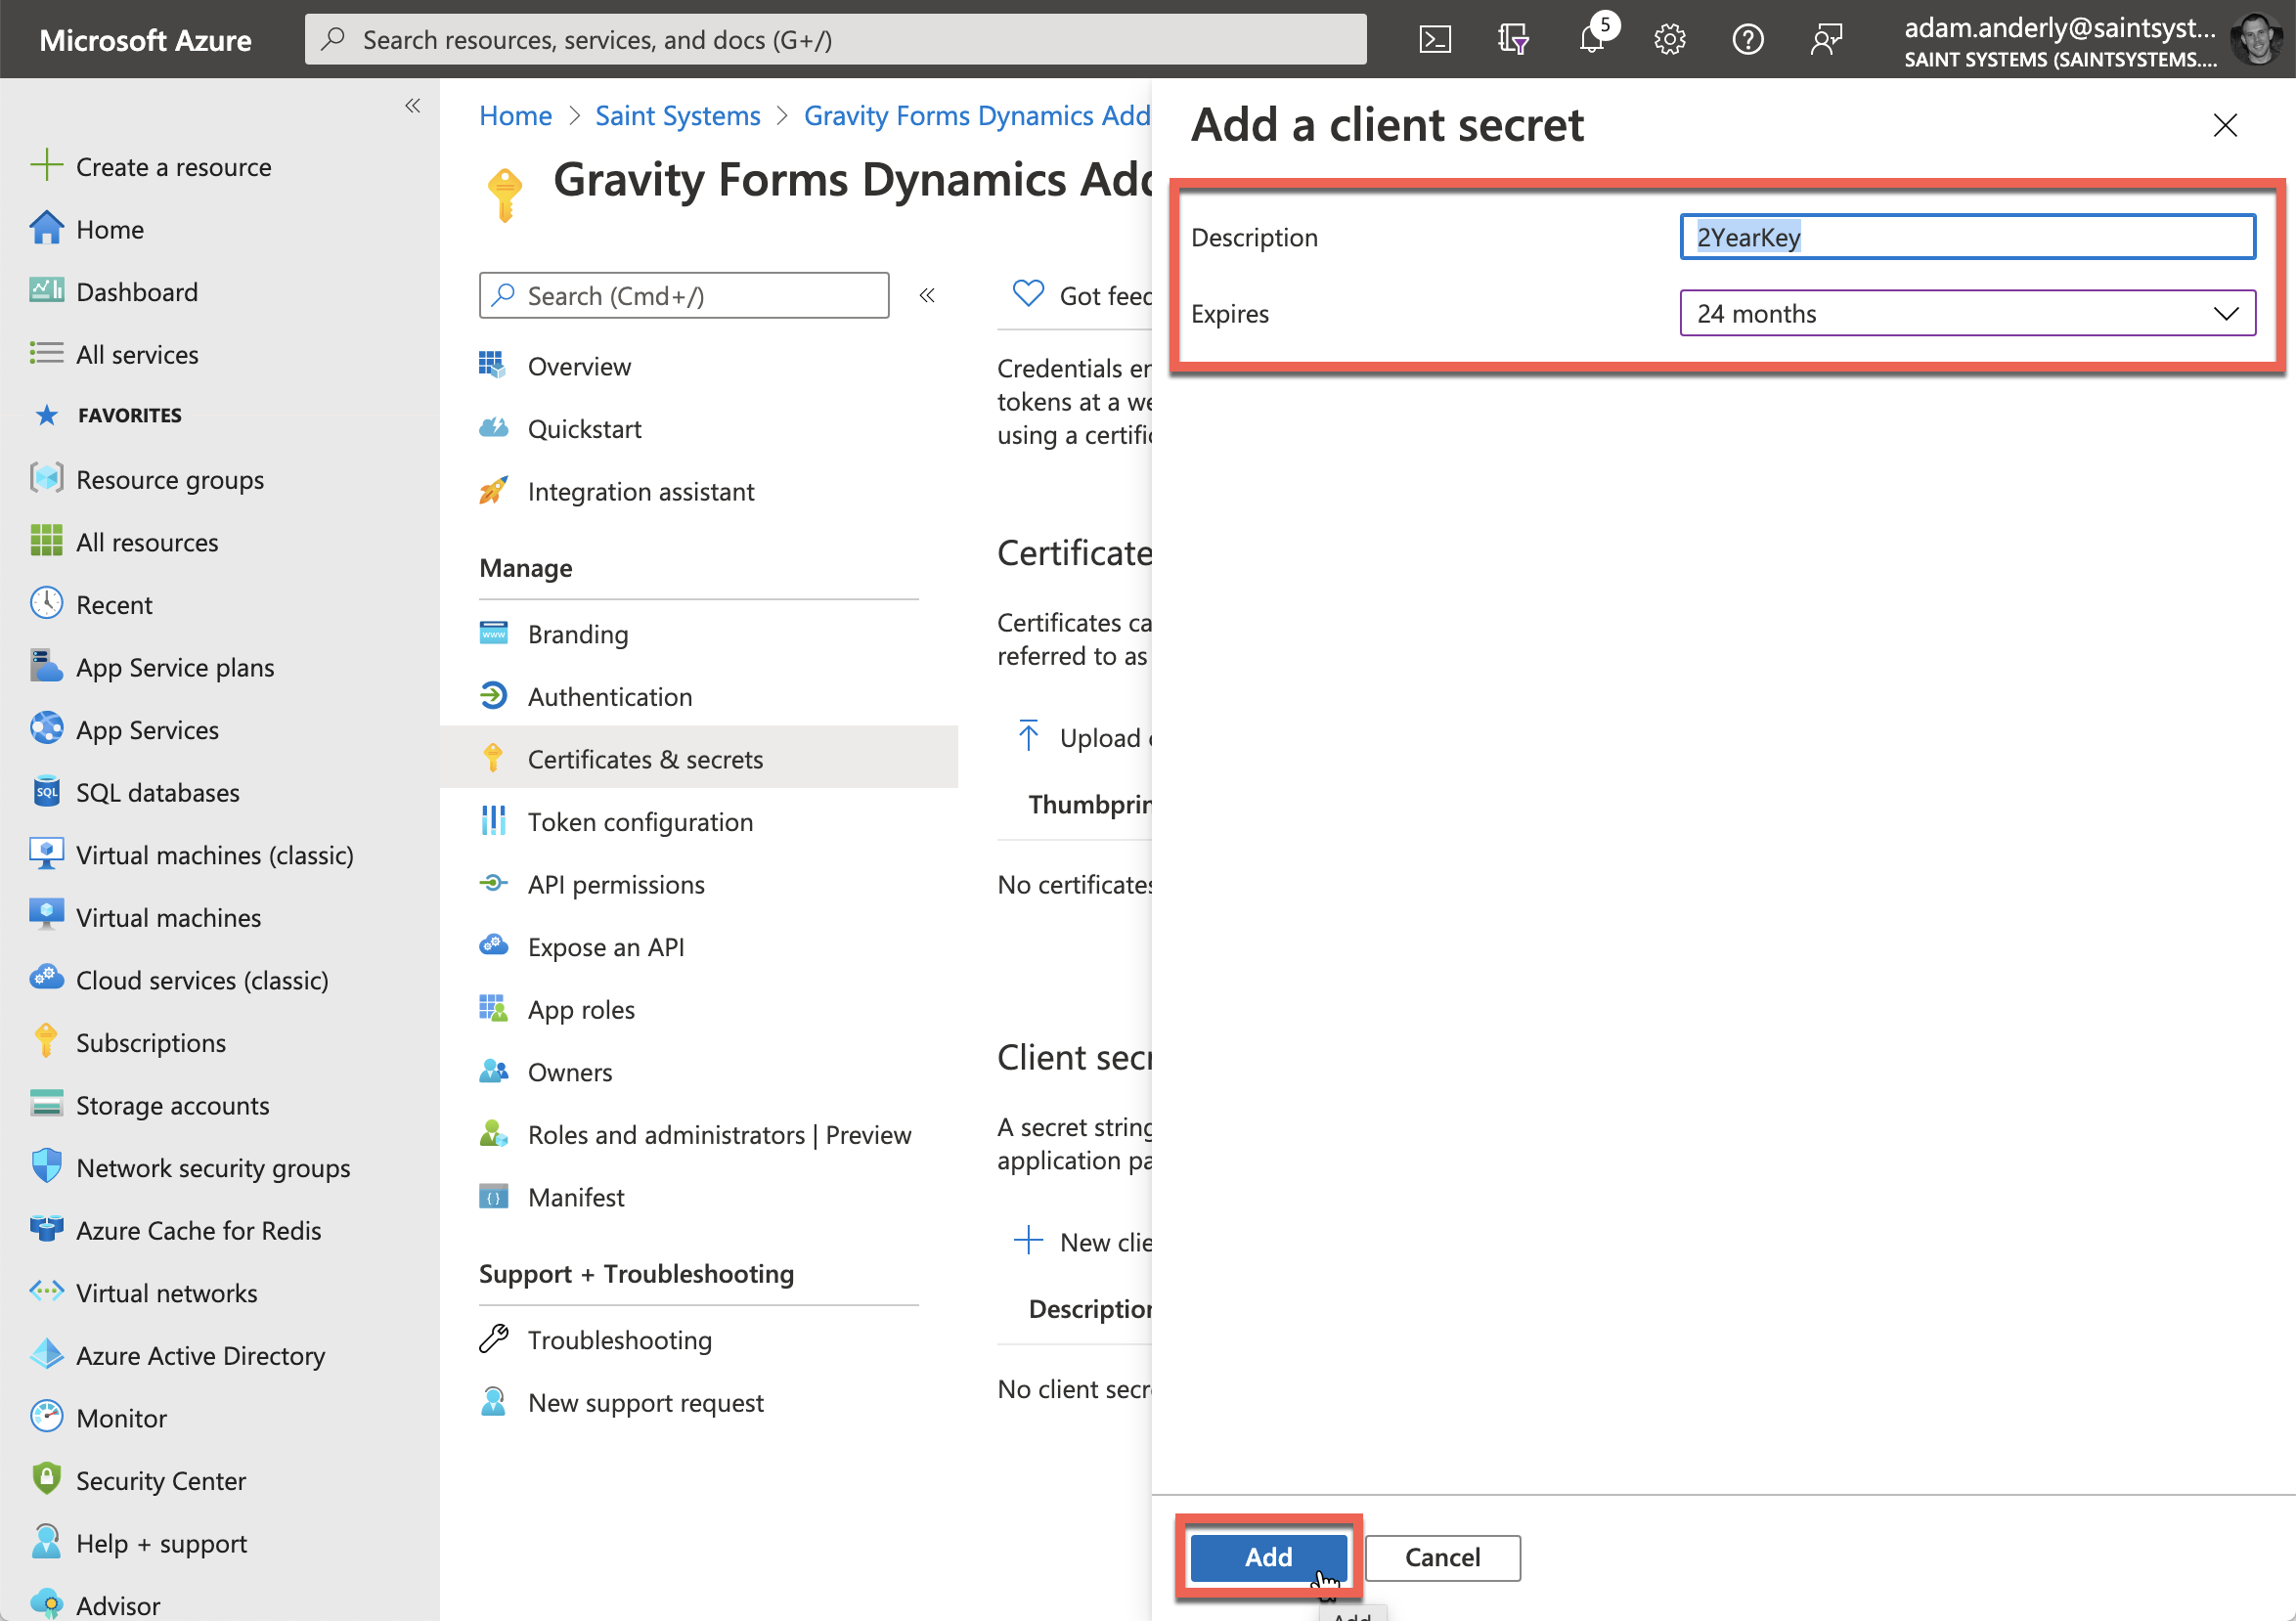Open portal settings gear
Screen dimensions: 2296x1621
pos(1670,40)
